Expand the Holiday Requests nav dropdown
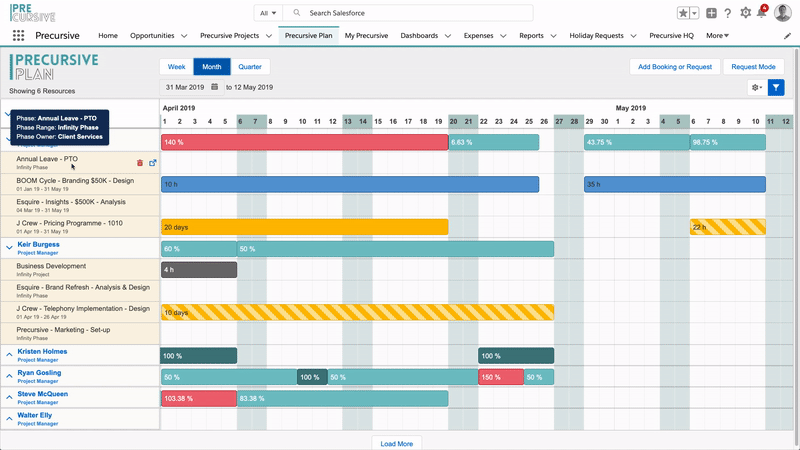Viewport: 800px width, 450px height. [633, 36]
